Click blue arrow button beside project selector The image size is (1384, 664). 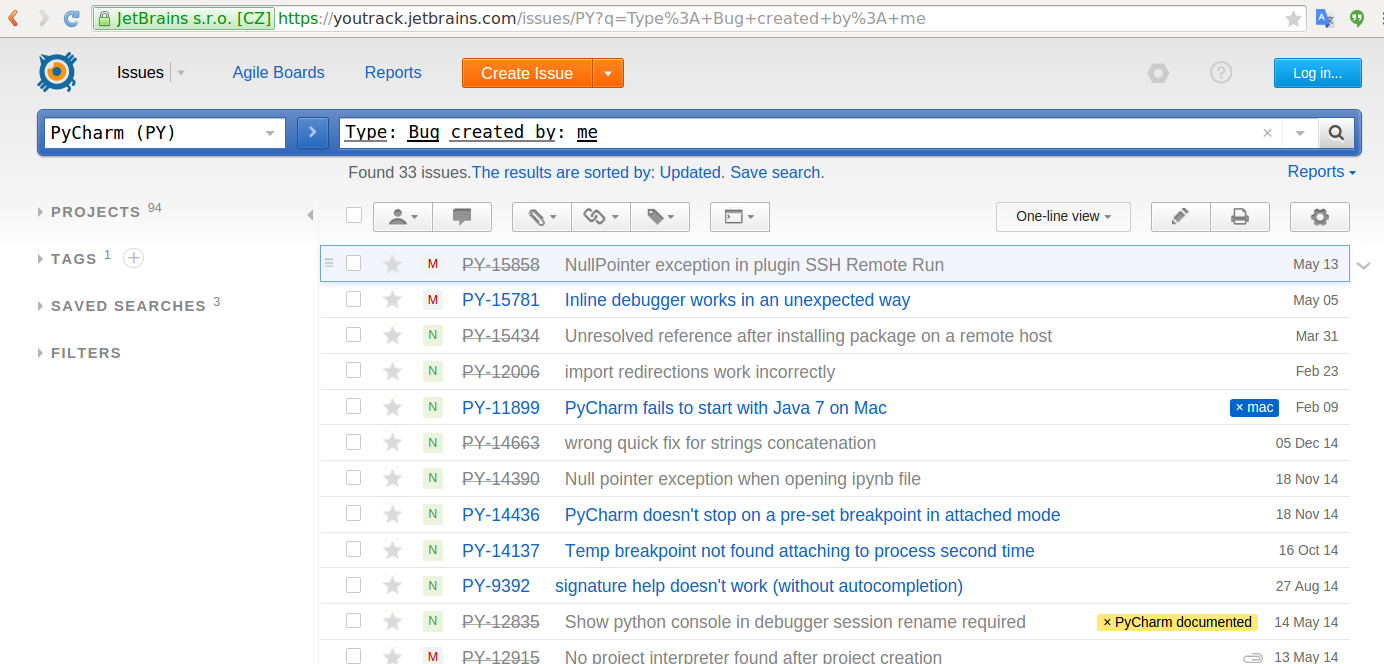(x=313, y=133)
